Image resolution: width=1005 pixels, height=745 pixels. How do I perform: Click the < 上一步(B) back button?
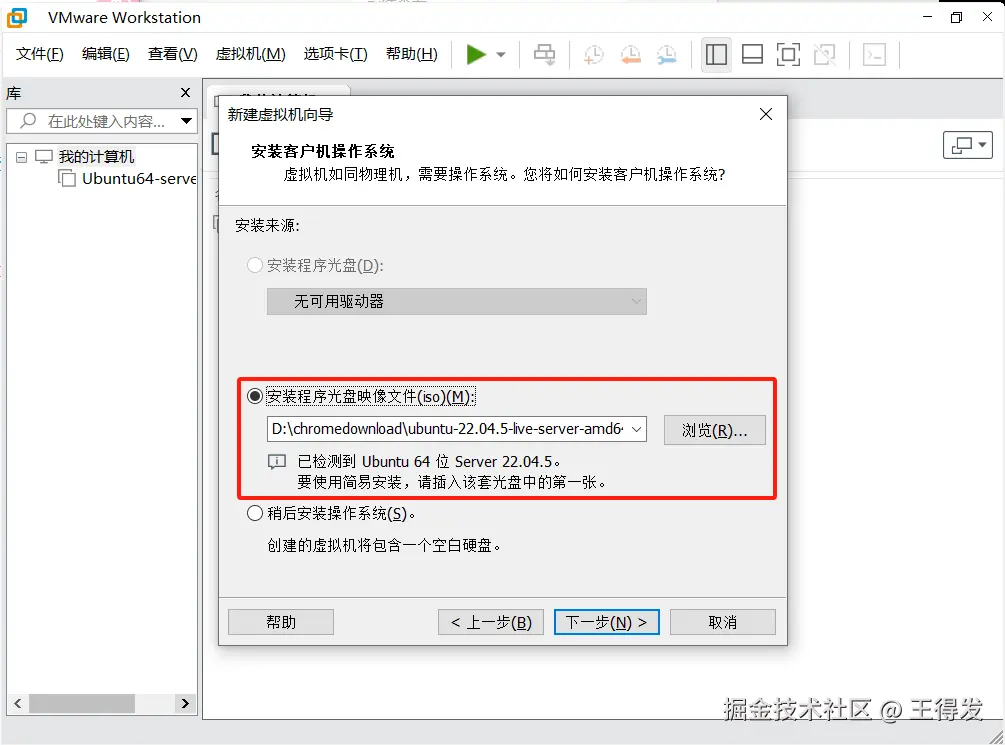491,622
